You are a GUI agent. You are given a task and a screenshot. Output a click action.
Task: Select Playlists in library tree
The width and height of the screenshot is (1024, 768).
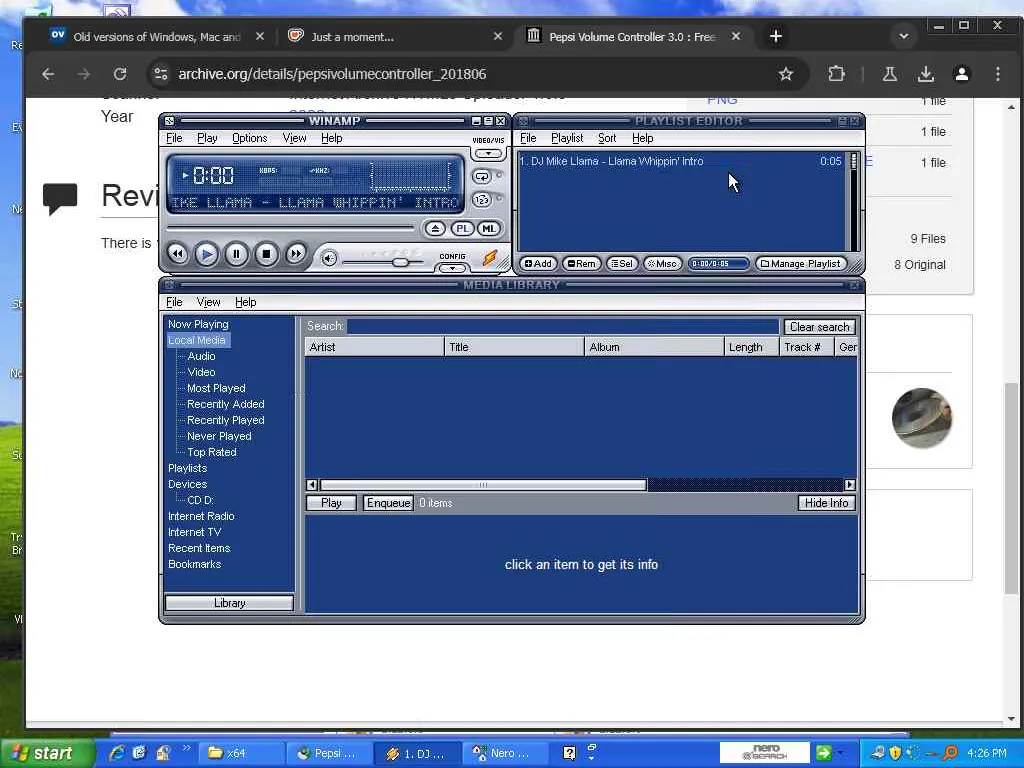(187, 468)
